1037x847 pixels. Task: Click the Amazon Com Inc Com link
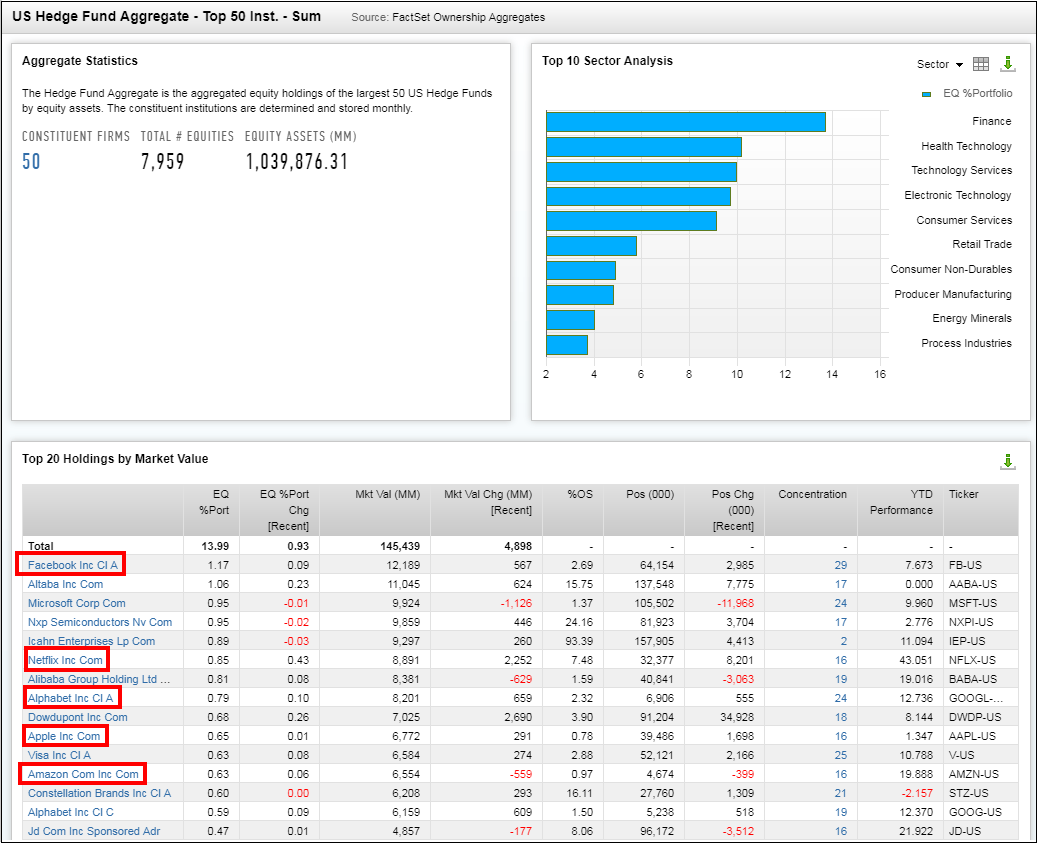point(83,774)
